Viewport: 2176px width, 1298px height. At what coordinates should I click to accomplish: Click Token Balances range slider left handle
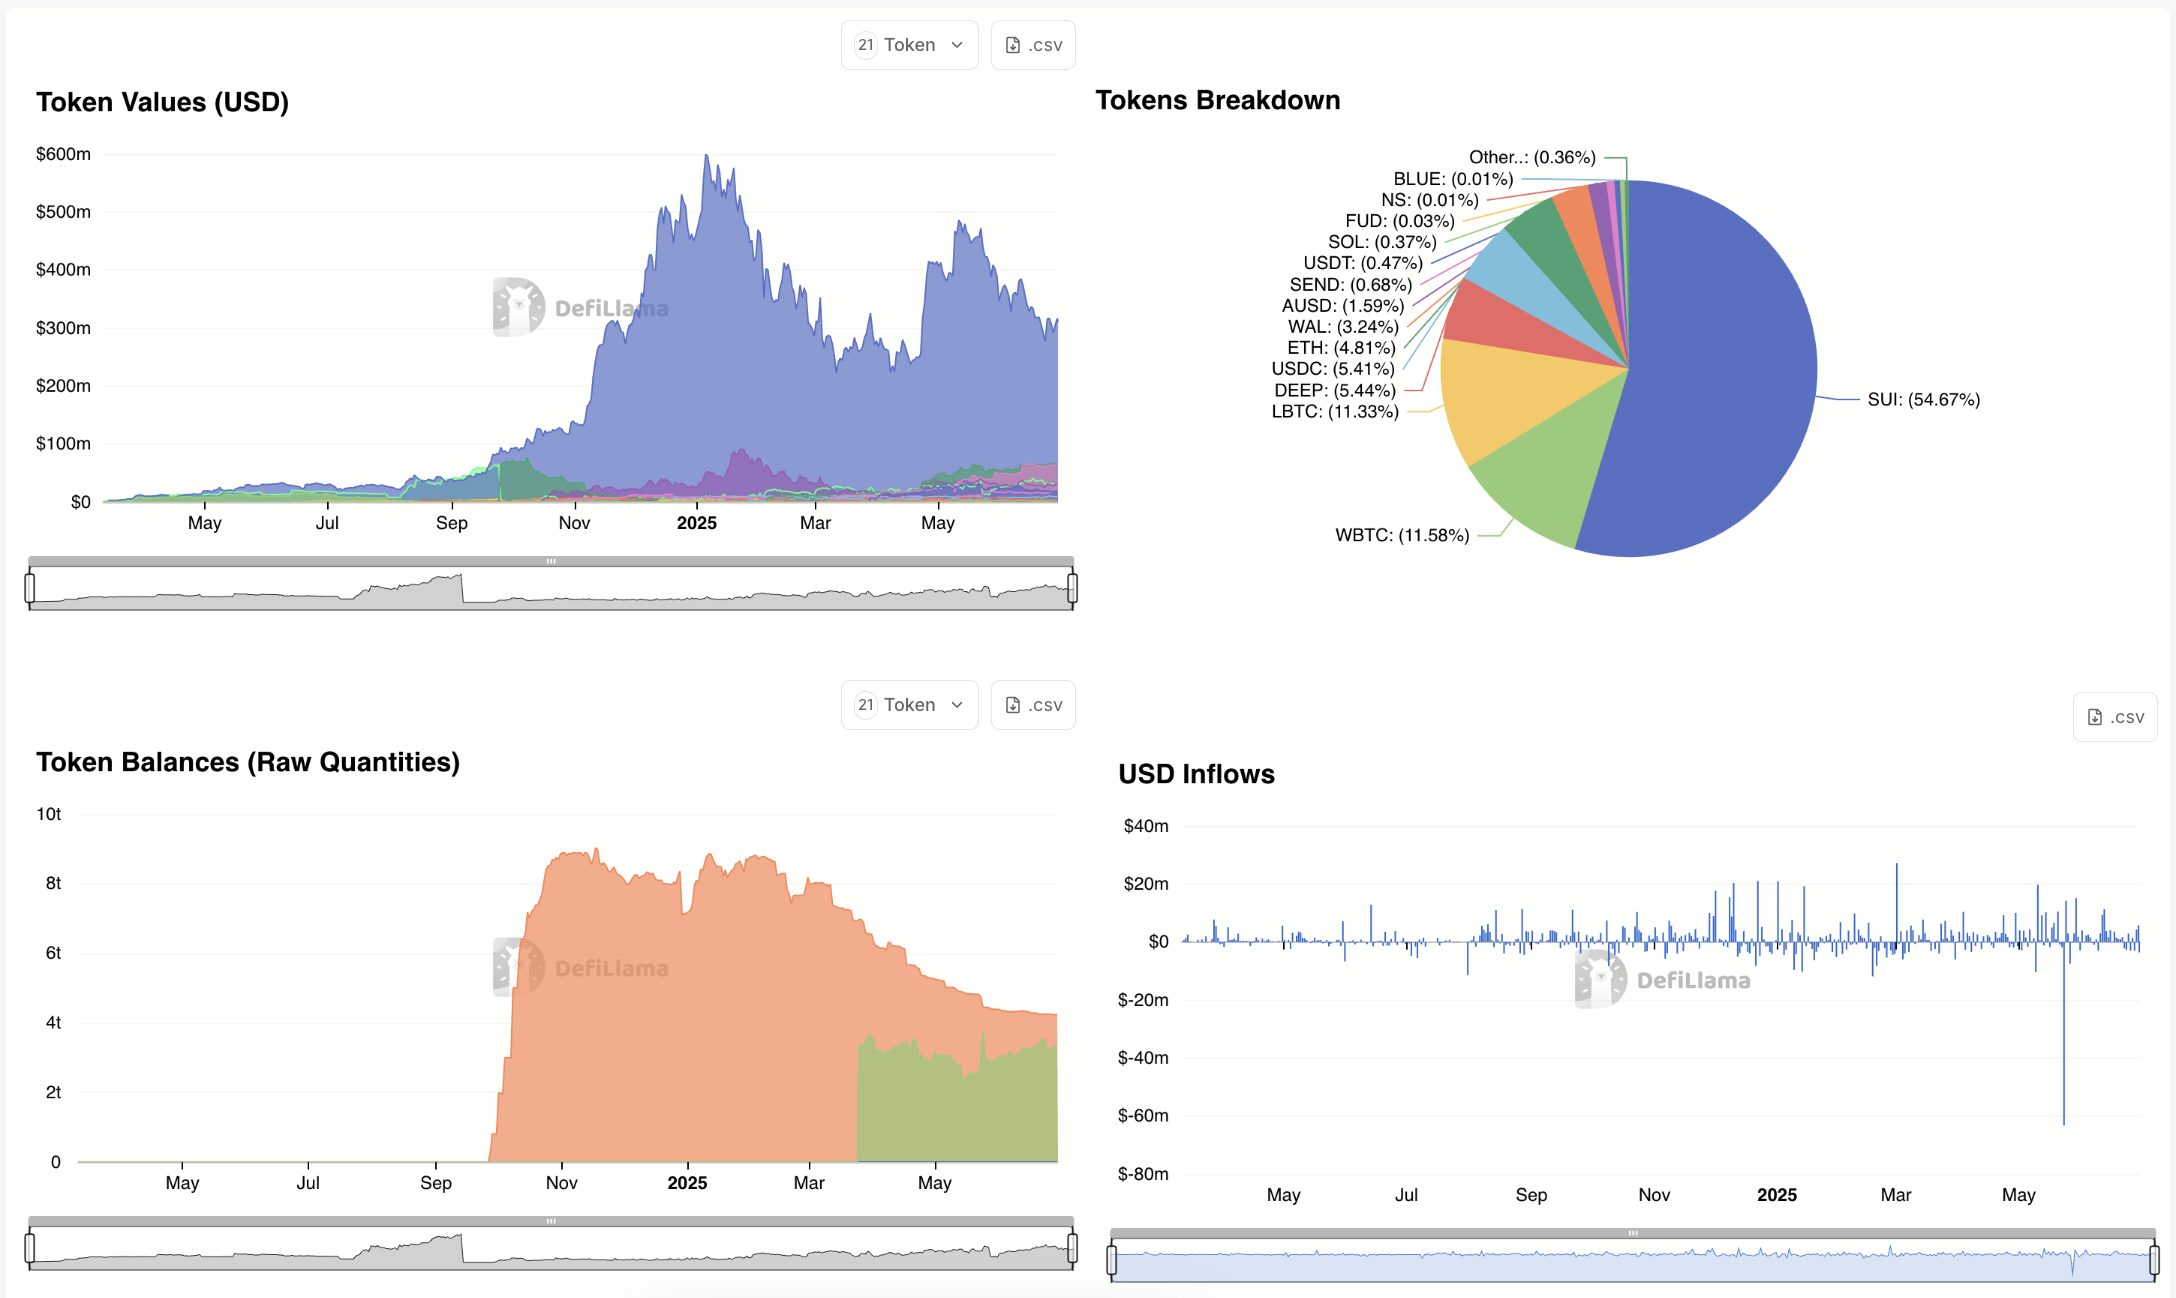30,1248
